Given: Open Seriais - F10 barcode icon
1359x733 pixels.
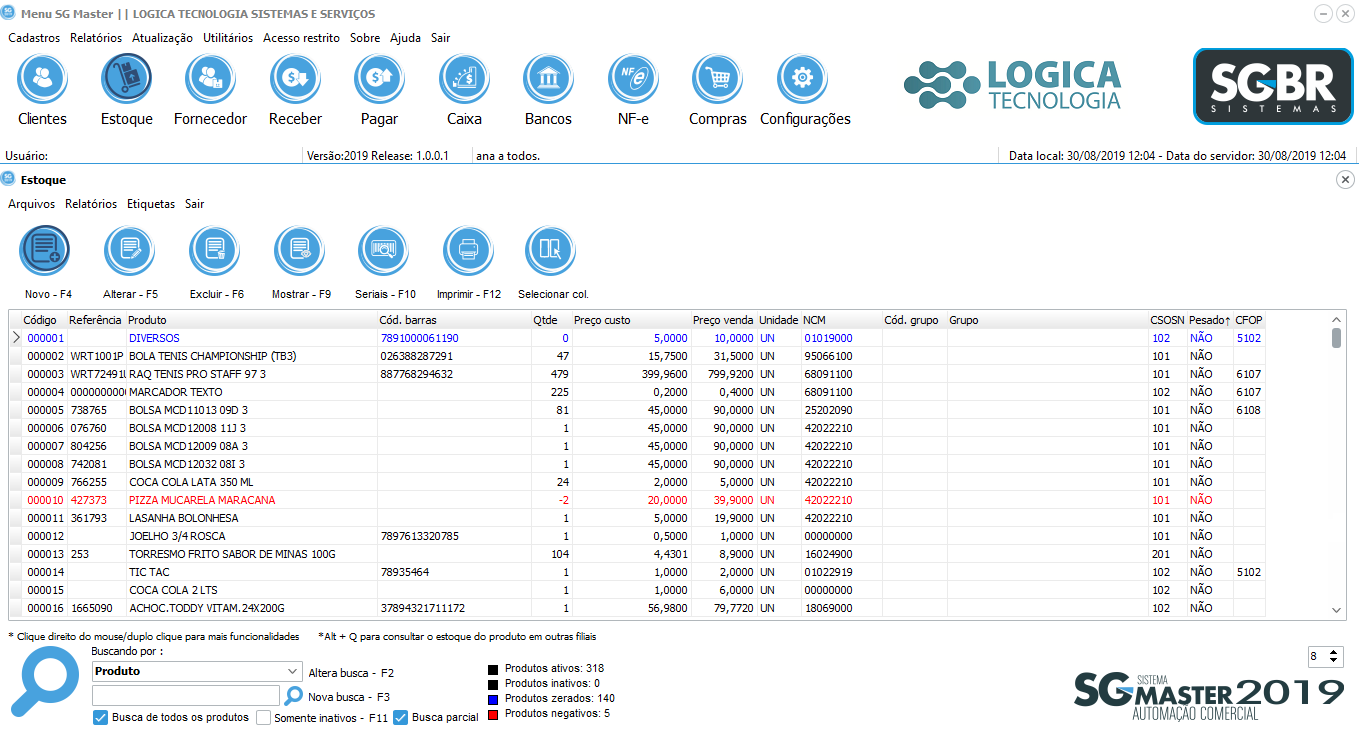Looking at the screenshot, I should click(x=384, y=251).
